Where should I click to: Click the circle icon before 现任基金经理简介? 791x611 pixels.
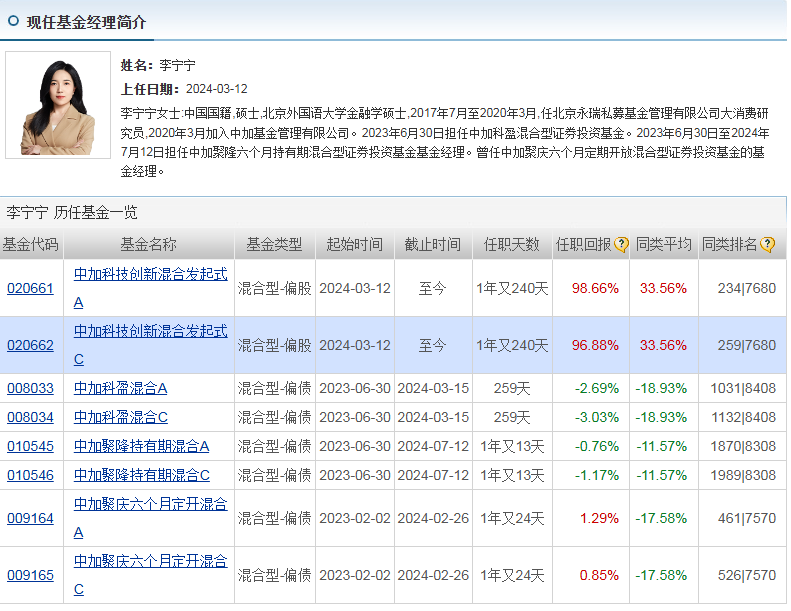(13, 21)
